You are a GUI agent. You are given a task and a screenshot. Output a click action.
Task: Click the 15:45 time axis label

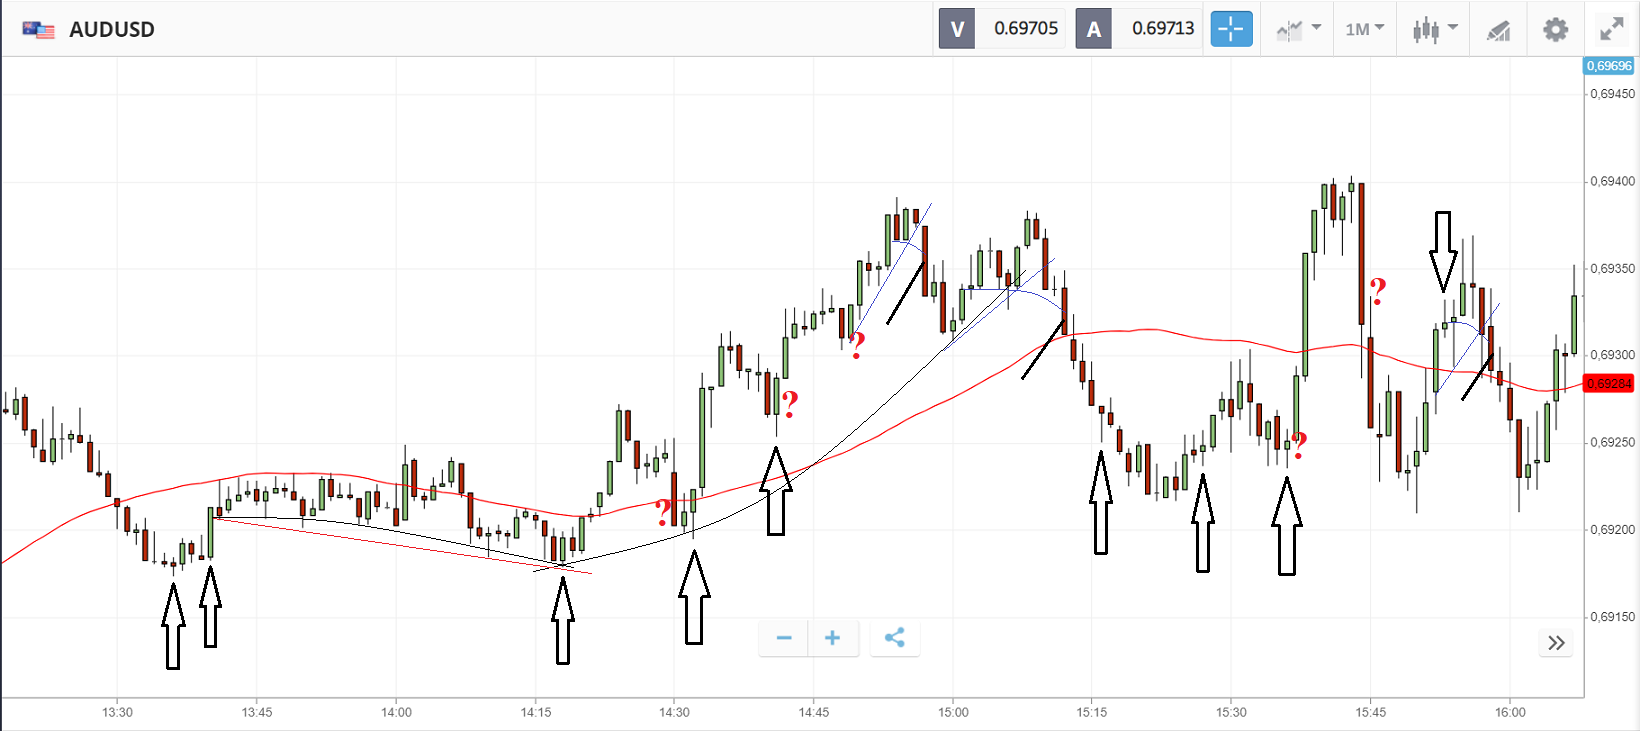pos(1371,712)
